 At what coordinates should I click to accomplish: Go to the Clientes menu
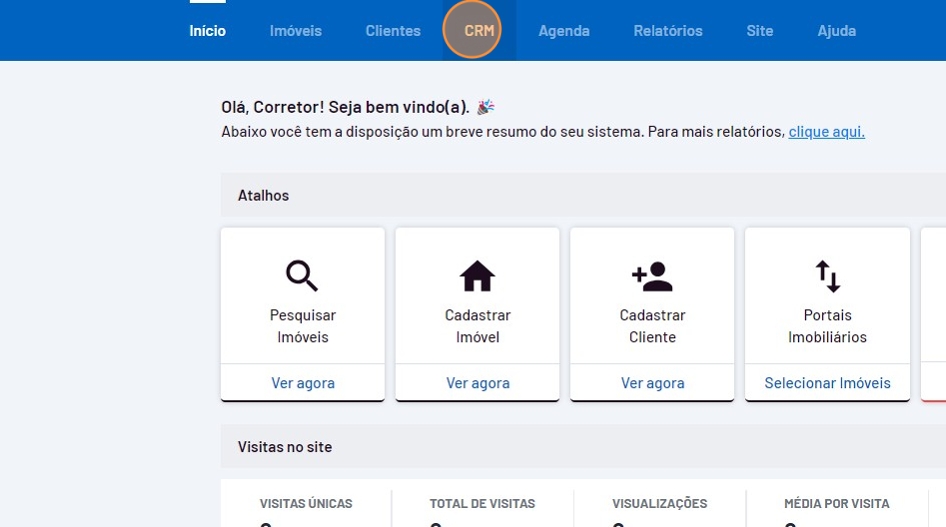click(x=393, y=31)
